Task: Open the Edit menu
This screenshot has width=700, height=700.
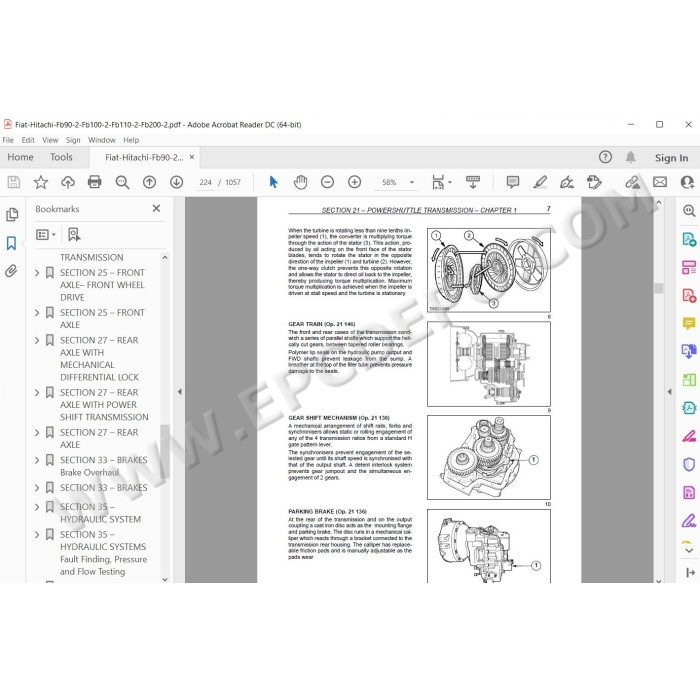Action: (x=28, y=140)
